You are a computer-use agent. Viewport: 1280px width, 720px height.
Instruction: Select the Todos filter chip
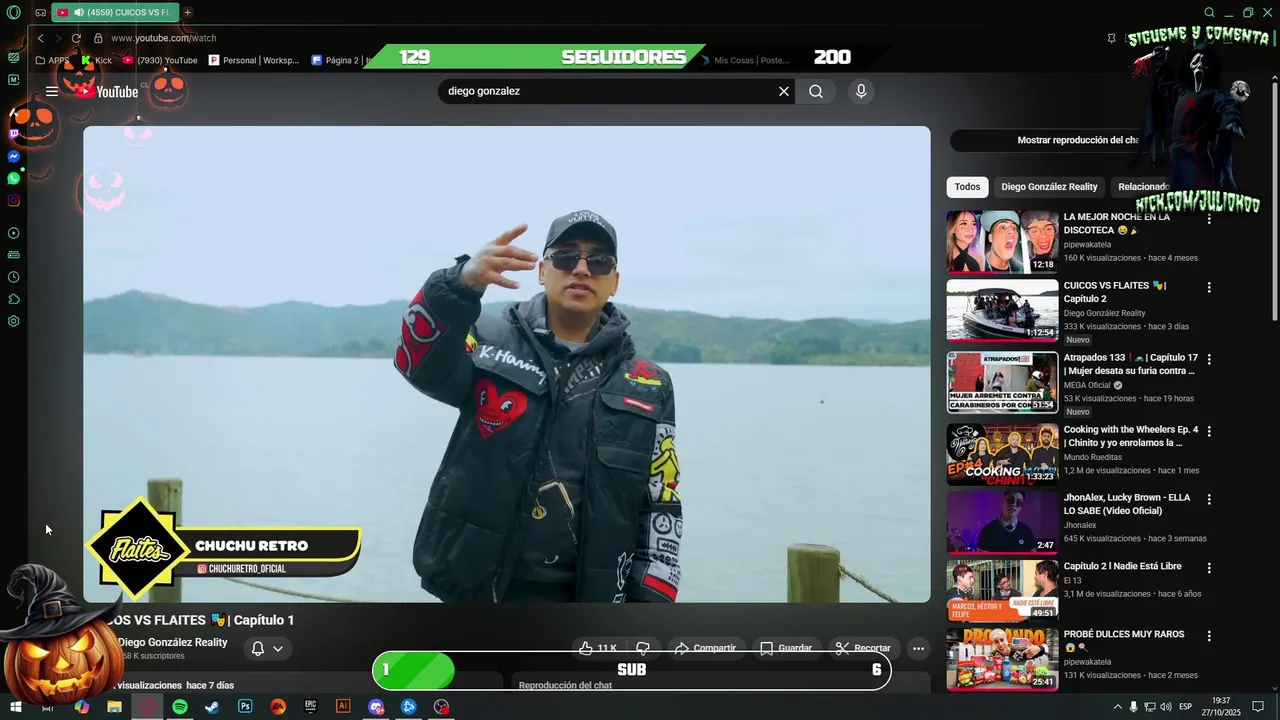[x=967, y=187]
